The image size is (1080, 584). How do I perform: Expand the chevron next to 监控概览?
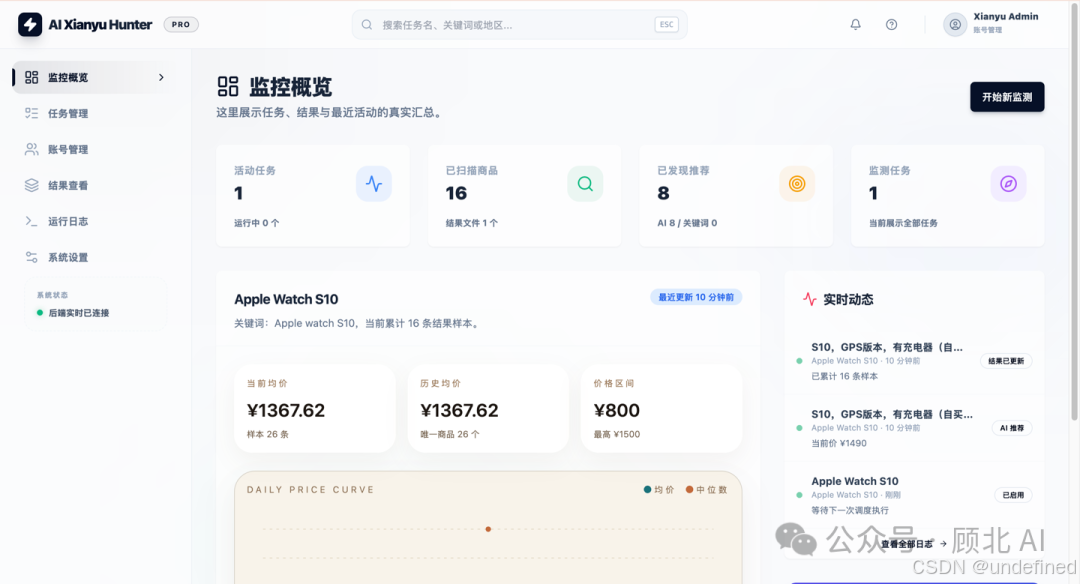point(161,77)
